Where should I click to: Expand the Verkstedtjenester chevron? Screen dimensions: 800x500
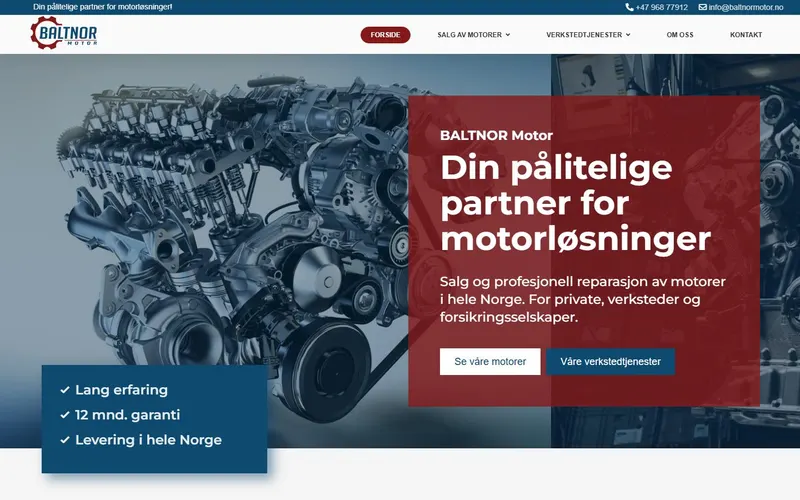coord(628,35)
